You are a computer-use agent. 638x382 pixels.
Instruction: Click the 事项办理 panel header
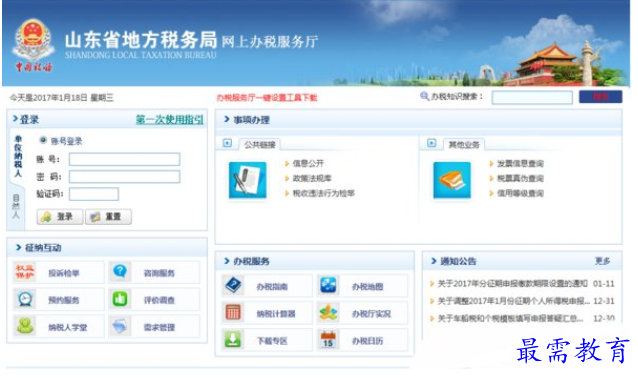(419, 120)
